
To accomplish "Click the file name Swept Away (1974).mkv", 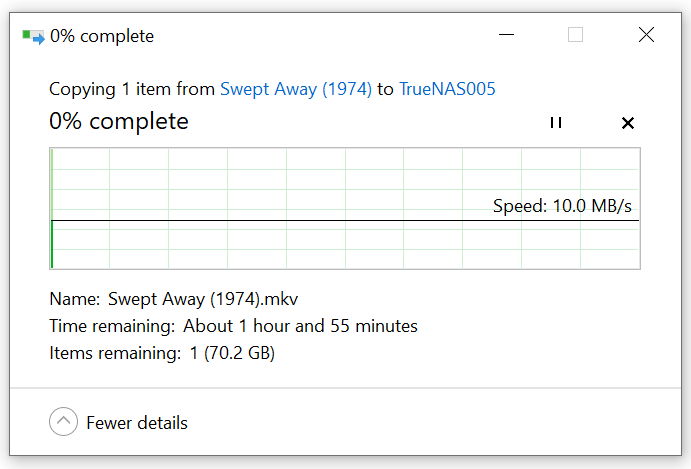I will pos(203,298).
